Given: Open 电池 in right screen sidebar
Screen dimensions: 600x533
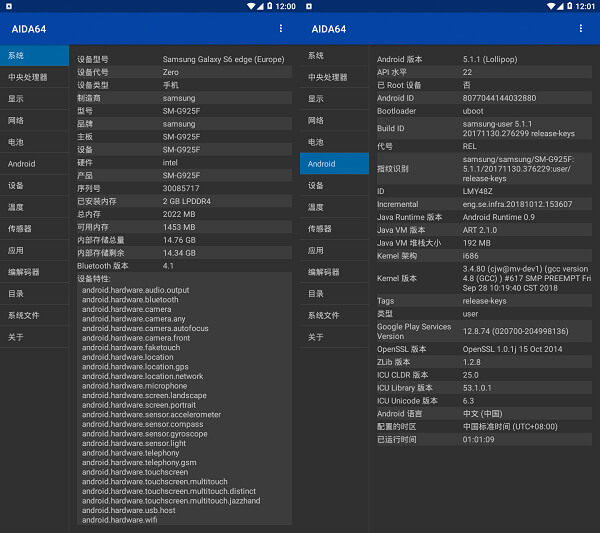Looking at the screenshot, I should pos(334,142).
